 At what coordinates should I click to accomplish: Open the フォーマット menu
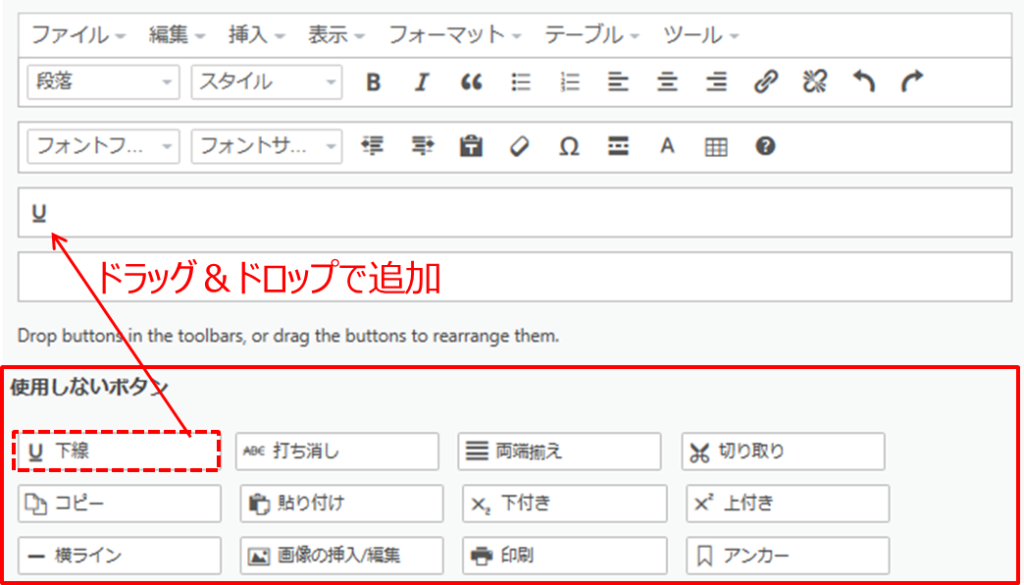tap(455, 35)
